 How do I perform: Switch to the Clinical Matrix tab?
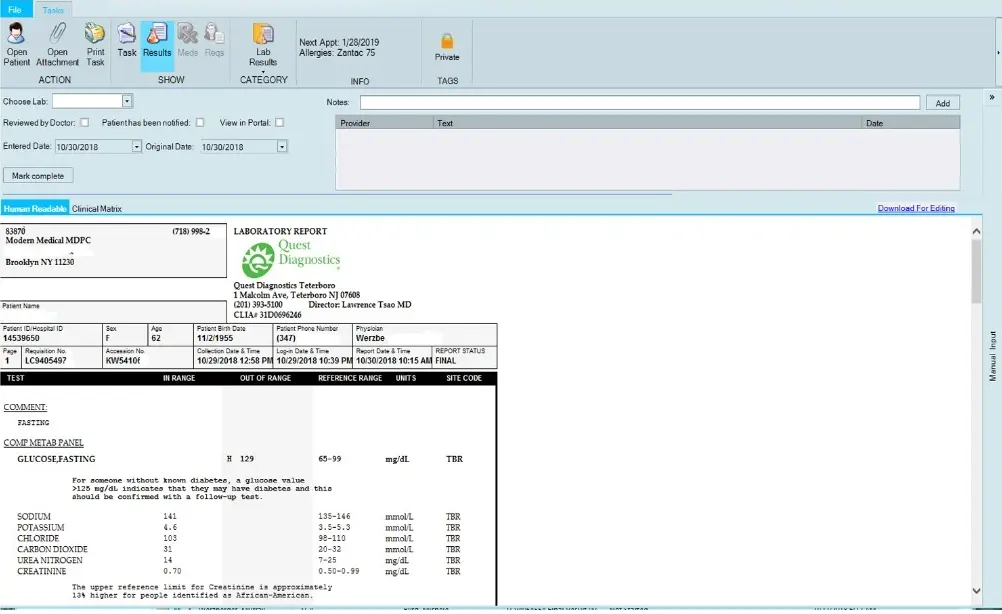coord(95,209)
